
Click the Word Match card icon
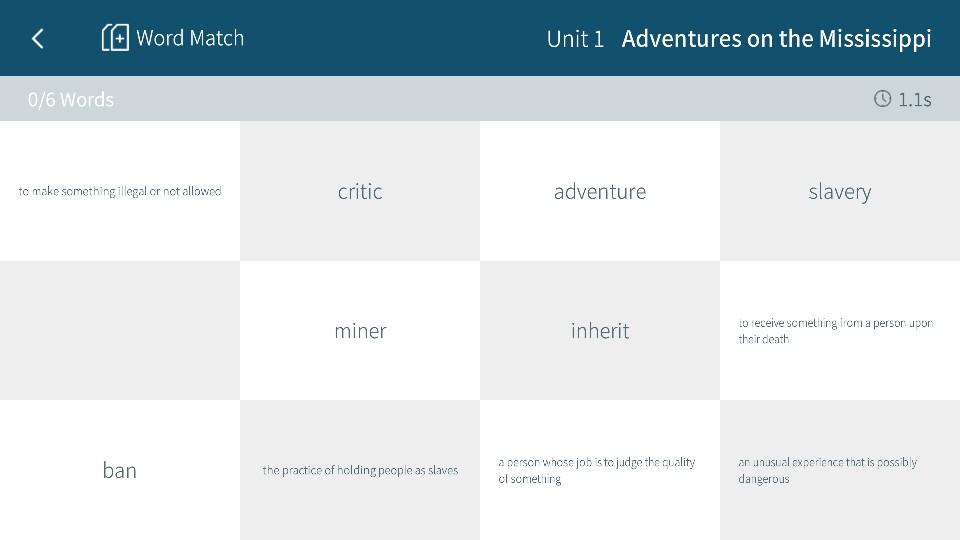tap(115, 38)
